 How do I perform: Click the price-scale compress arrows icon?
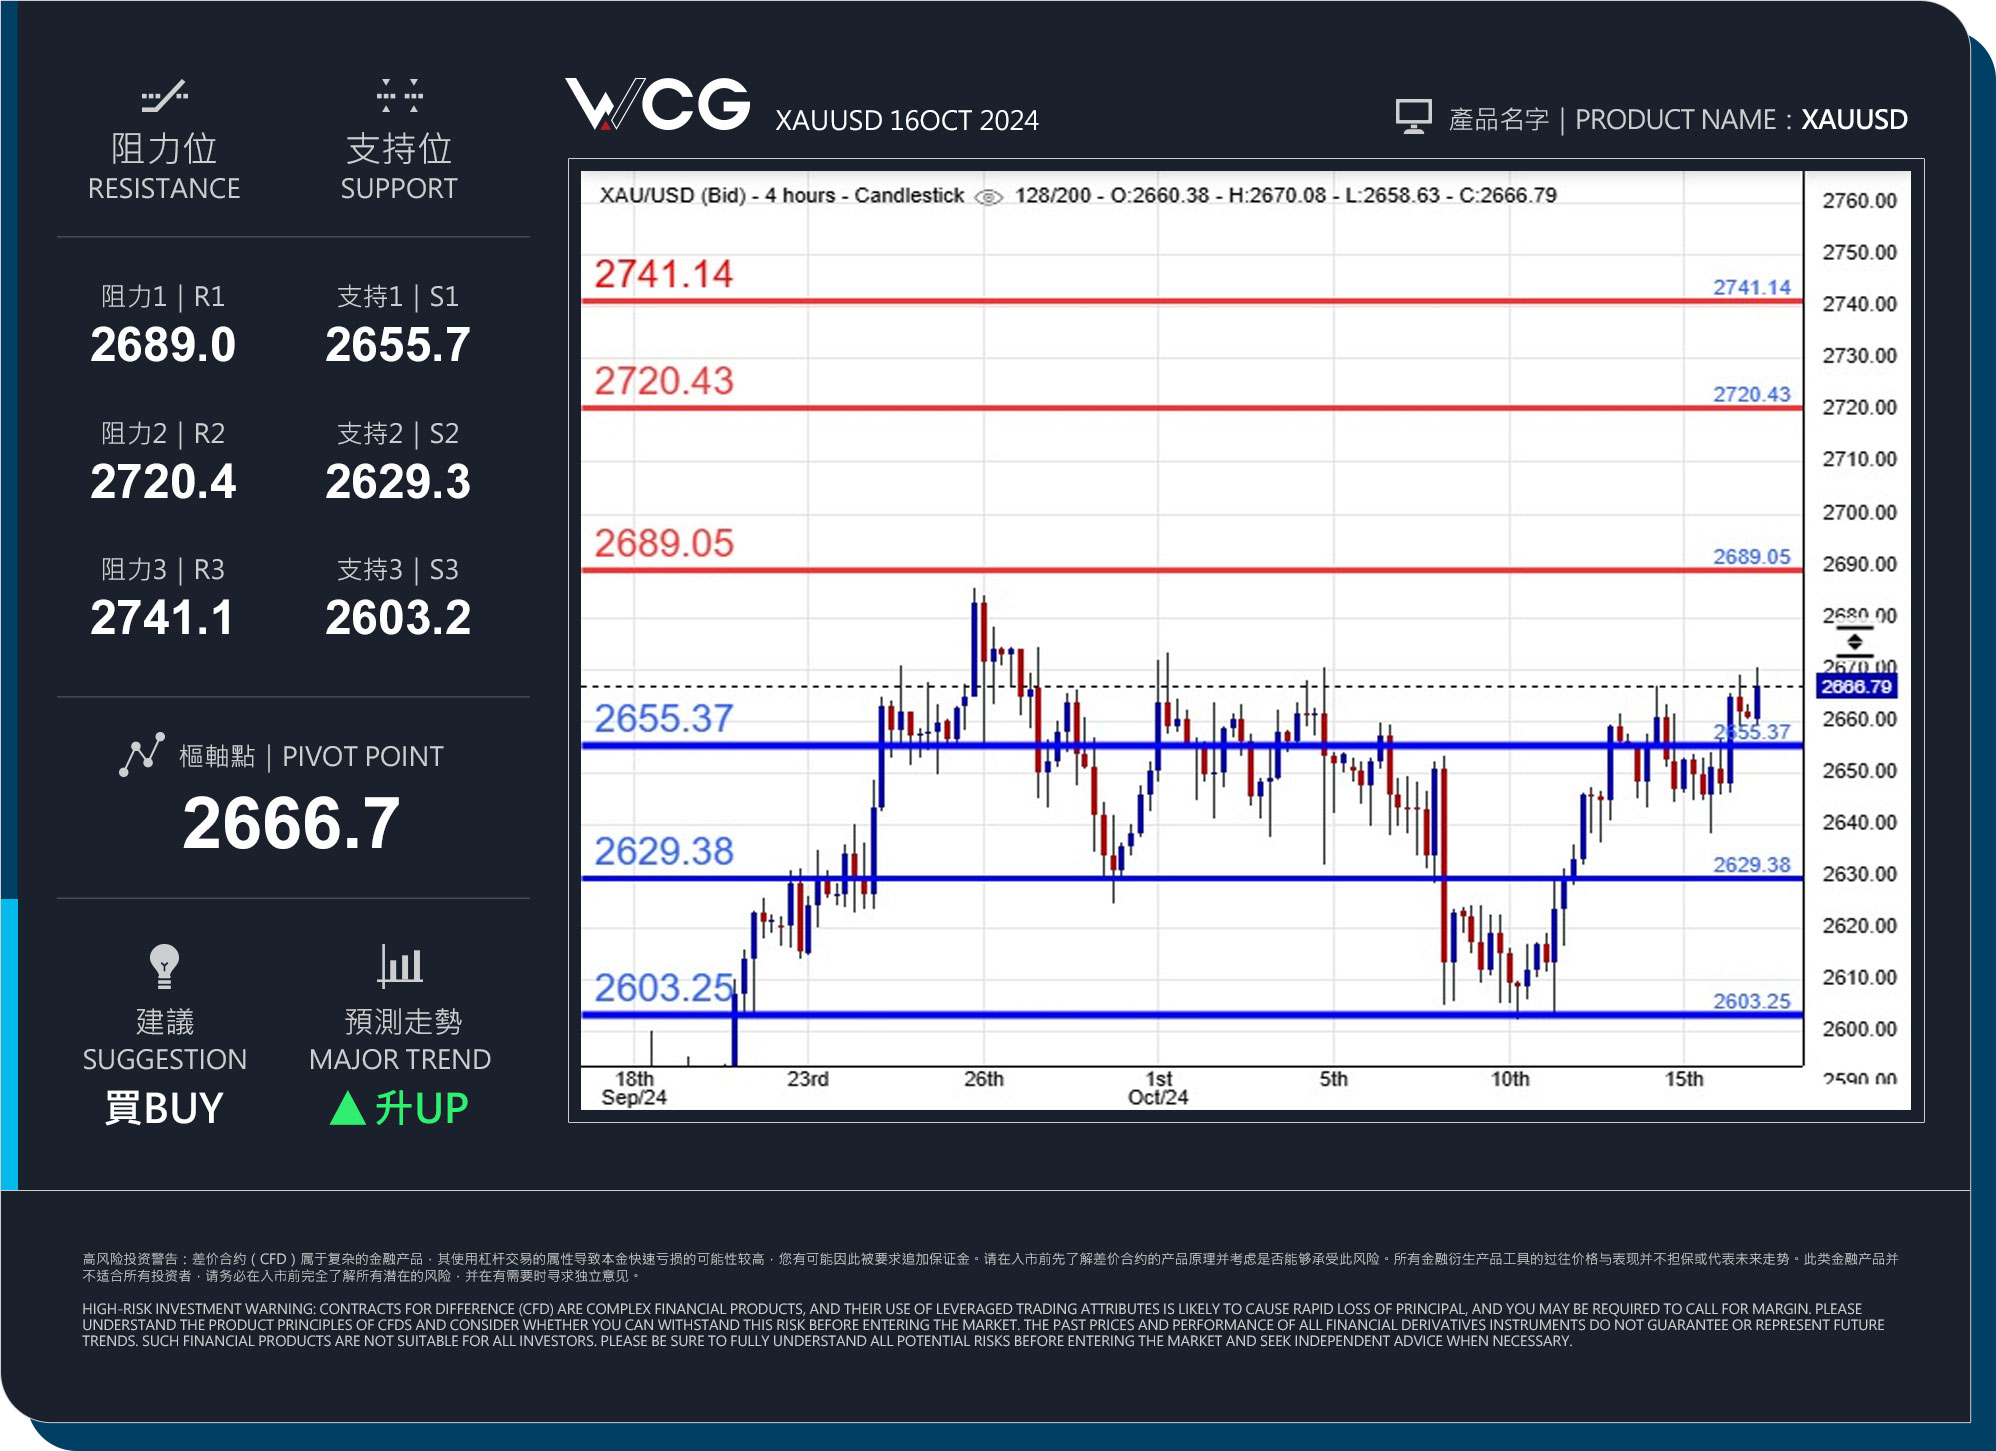pos(1854,641)
